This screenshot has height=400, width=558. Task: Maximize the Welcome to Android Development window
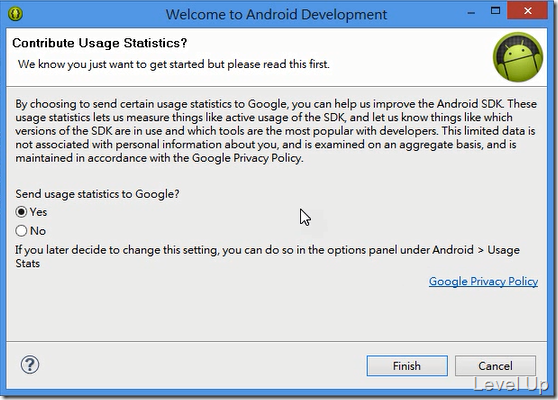(x=495, y=11)
